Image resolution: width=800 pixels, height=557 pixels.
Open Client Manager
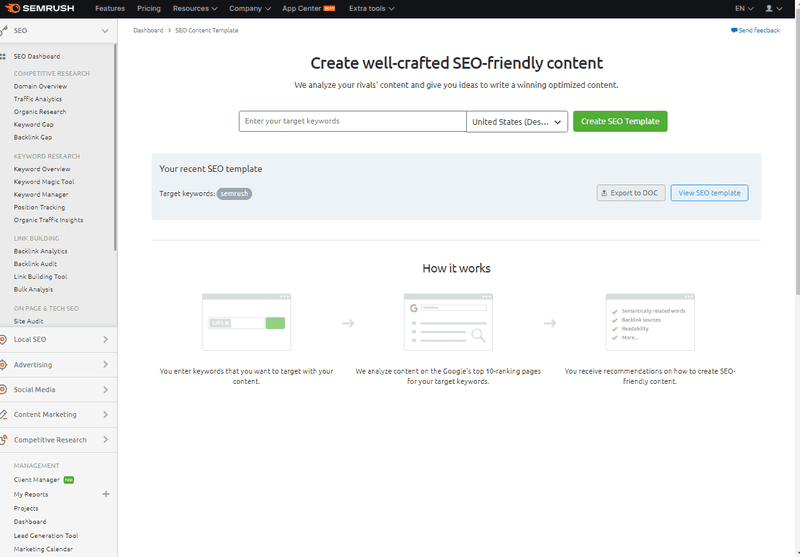[37, 480]
